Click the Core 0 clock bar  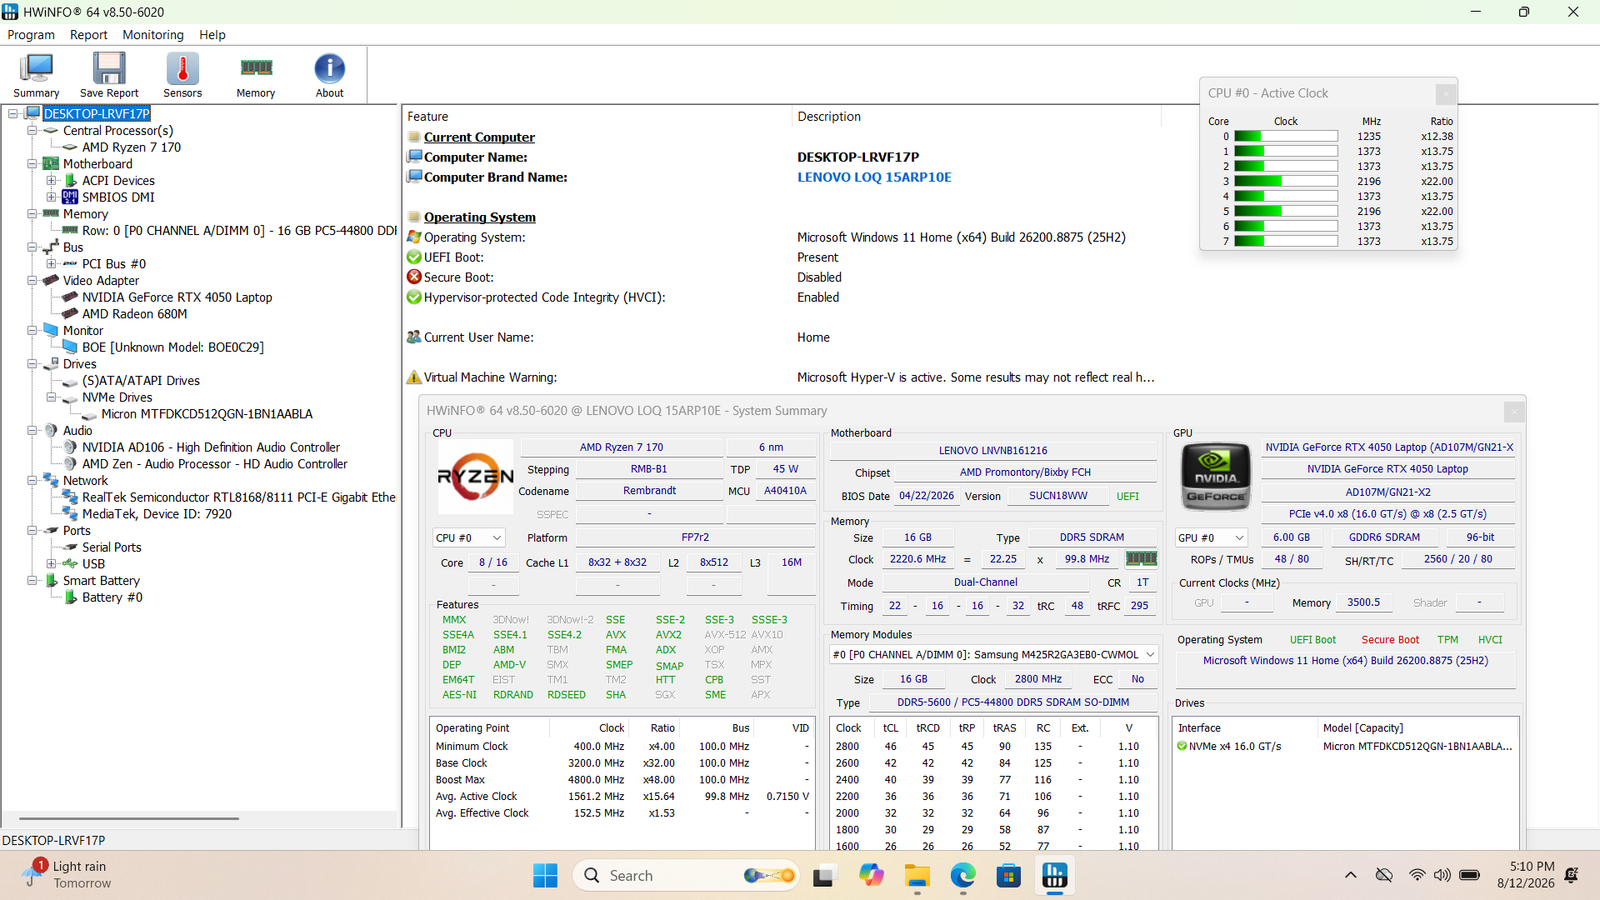pyautogui.click(x=1286, y=136)
